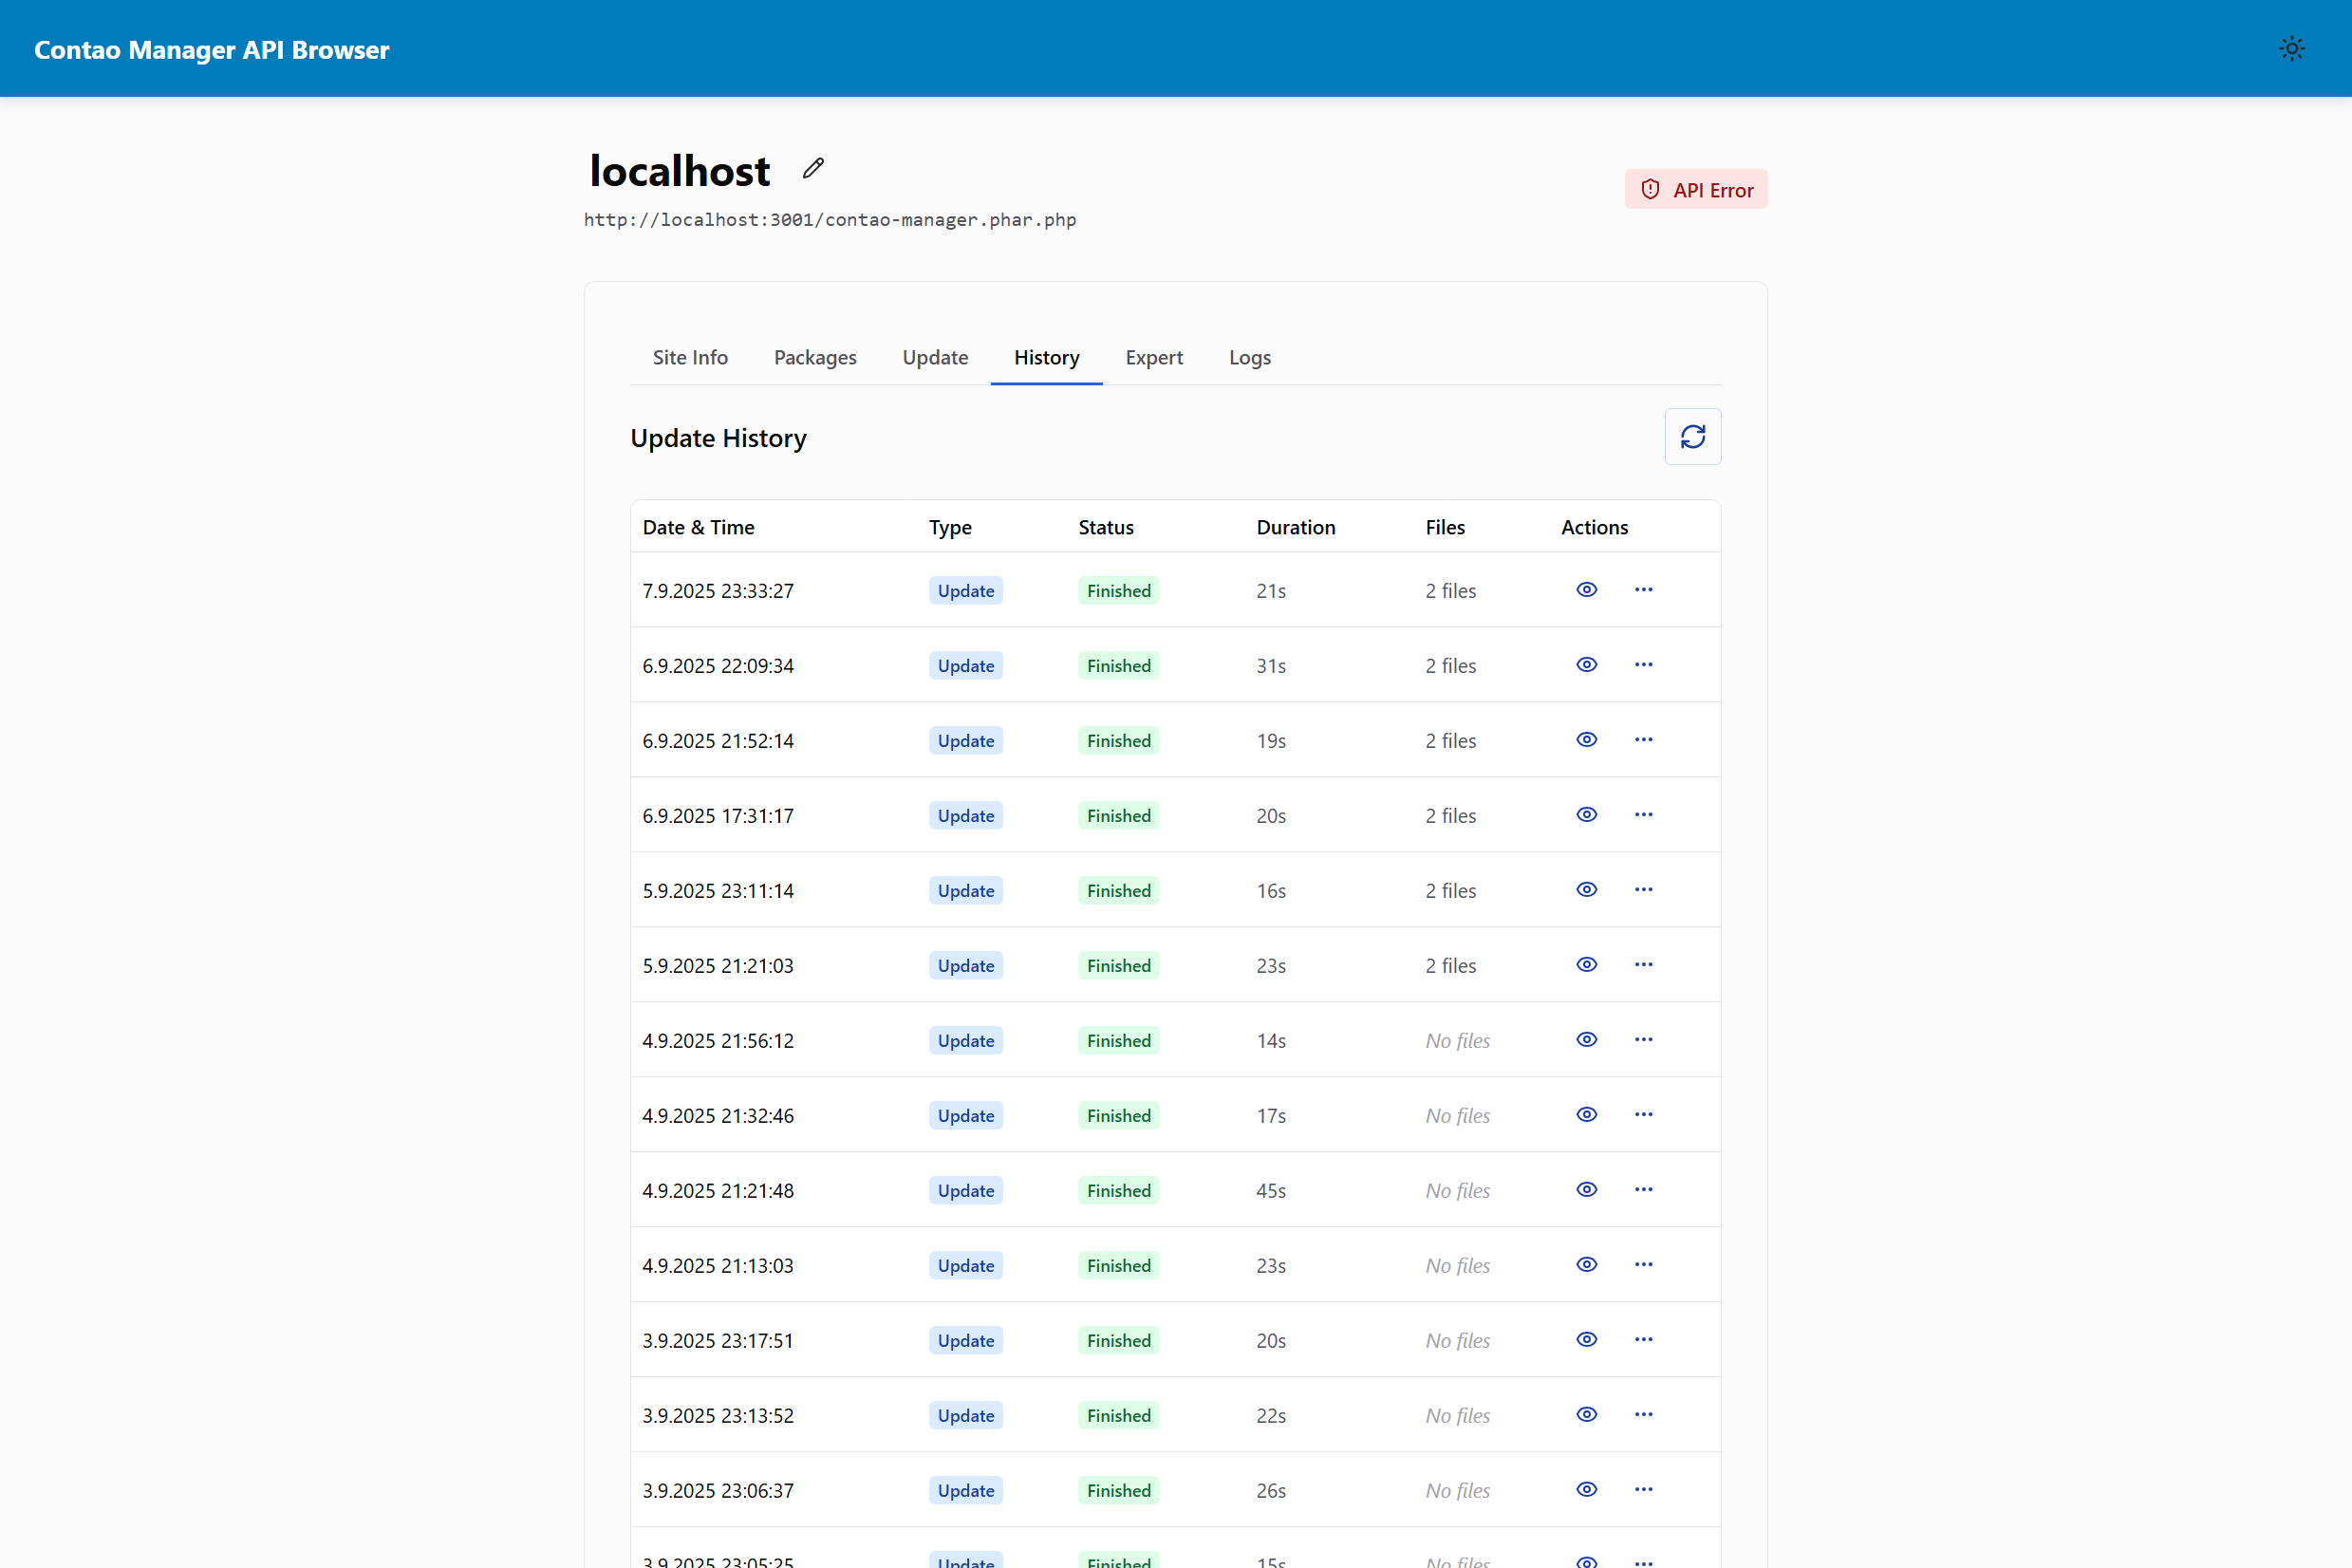View details of the 7.9.2025 23:33:27 entry
This screenshot has height=1568, width=2352.
pos(1586,590)
